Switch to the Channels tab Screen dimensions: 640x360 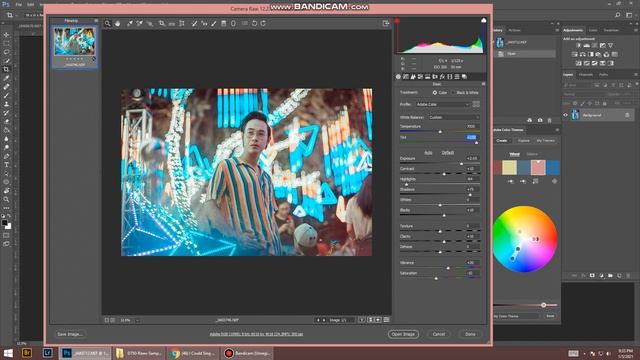586,75
